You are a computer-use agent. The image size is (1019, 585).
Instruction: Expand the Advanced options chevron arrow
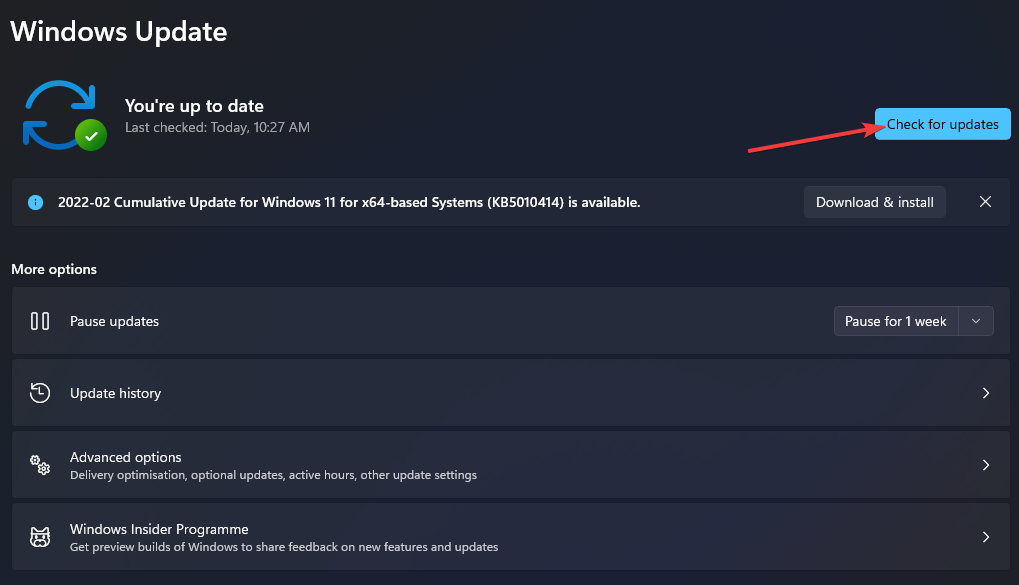click(x=985, y=465)
